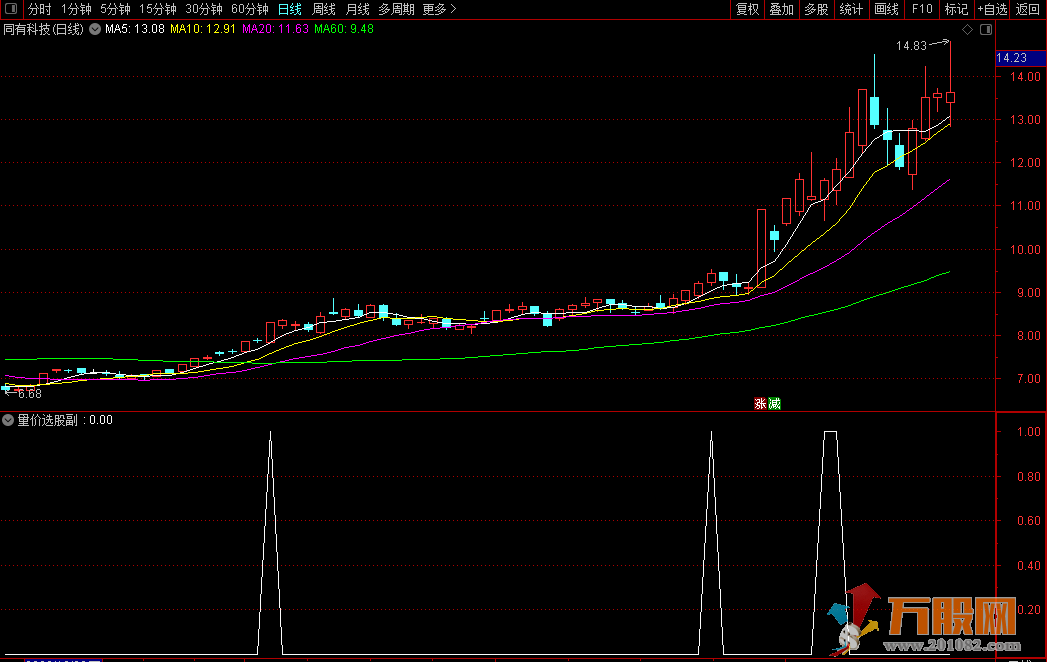Click the diamond icon at chart top-right
This screenshot has width=1047, height=662.
(x=969, y=30)
